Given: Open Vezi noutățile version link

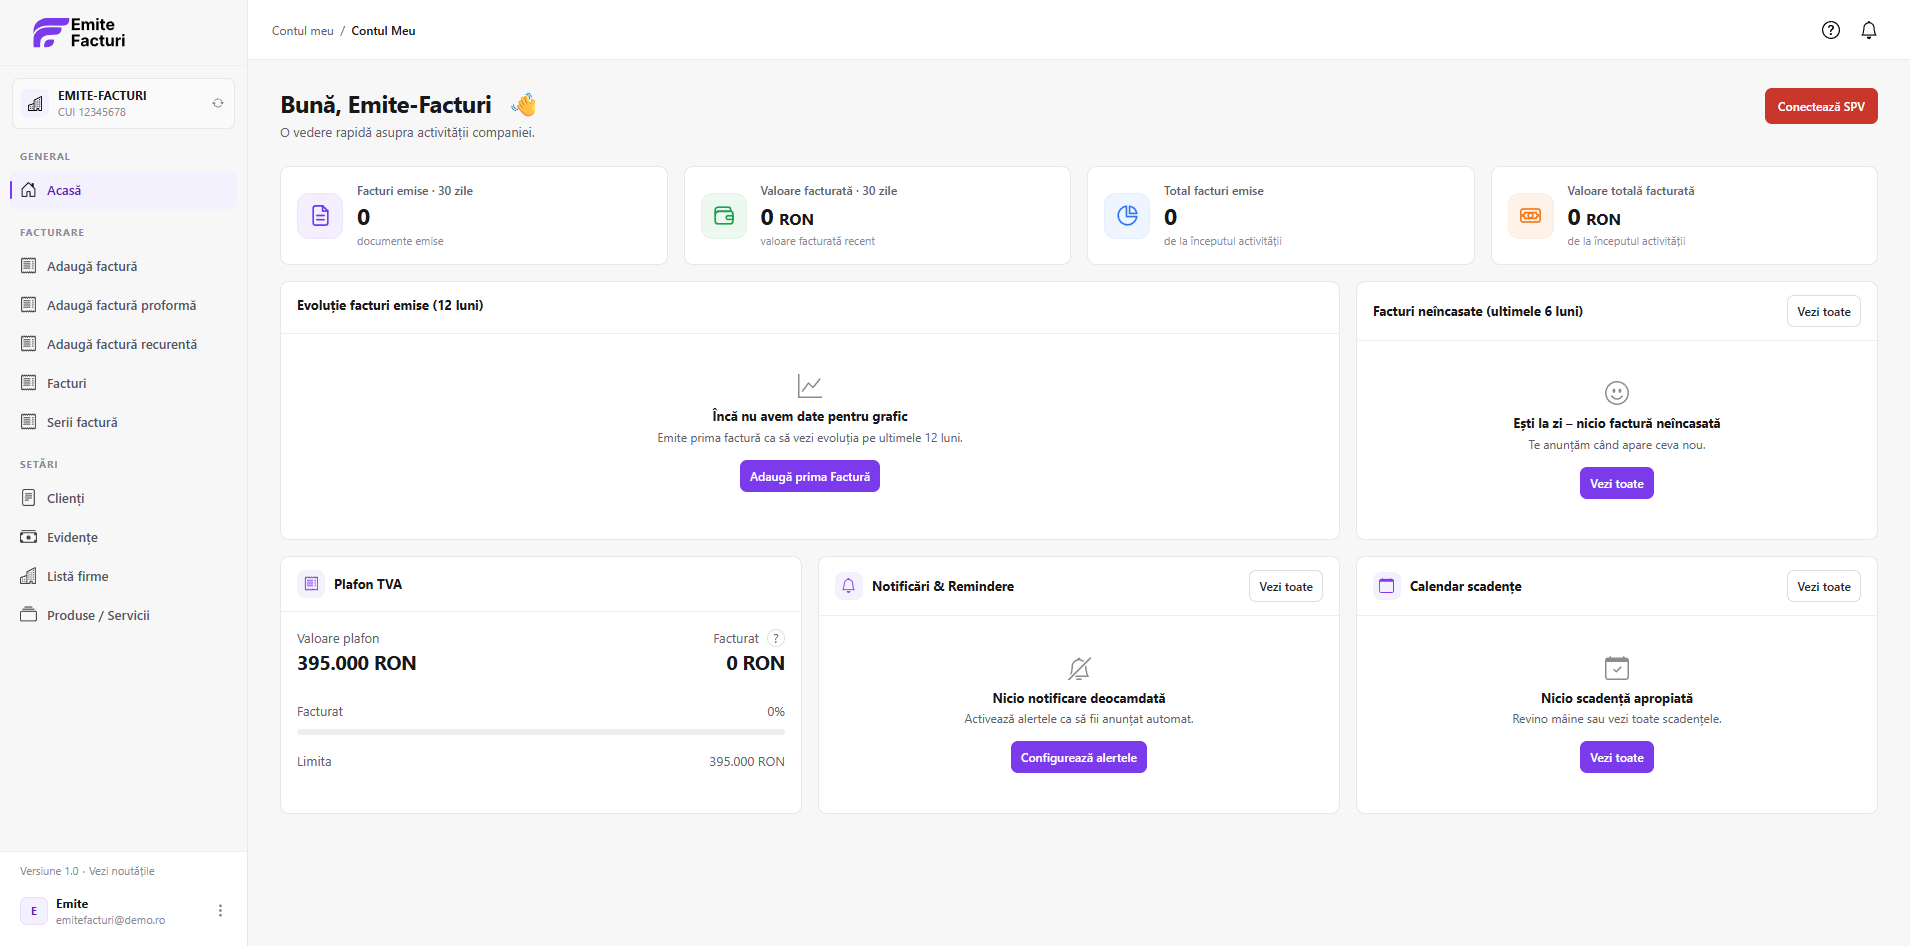Looking at the screenshot, I should coord(122,871).
